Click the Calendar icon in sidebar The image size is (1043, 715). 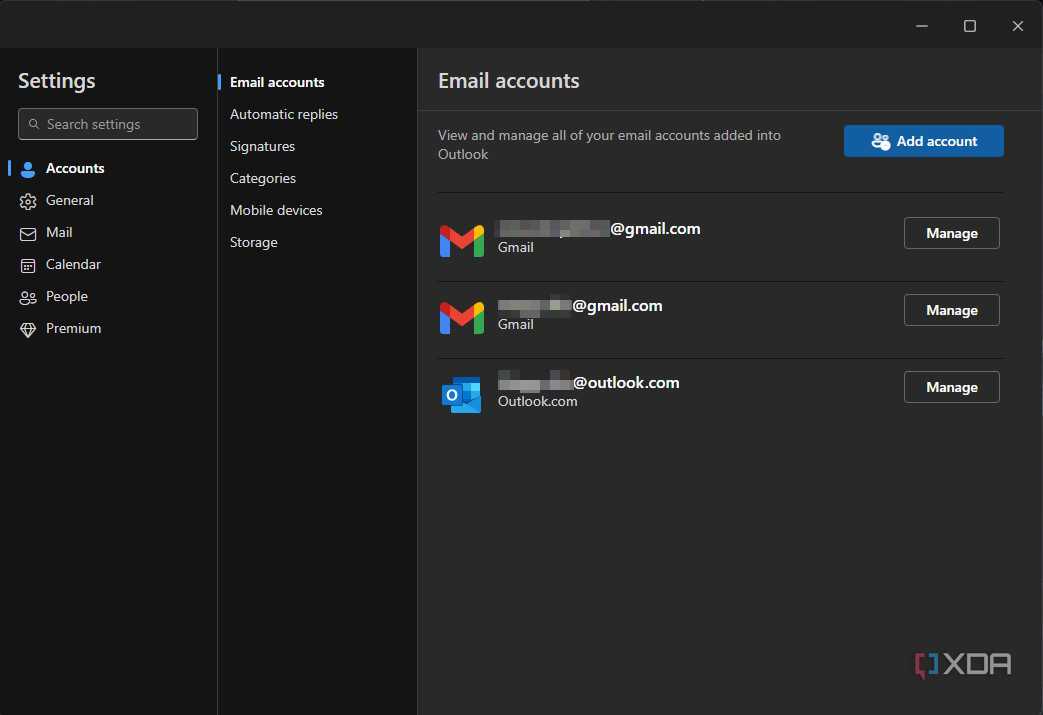click(28, 266)
